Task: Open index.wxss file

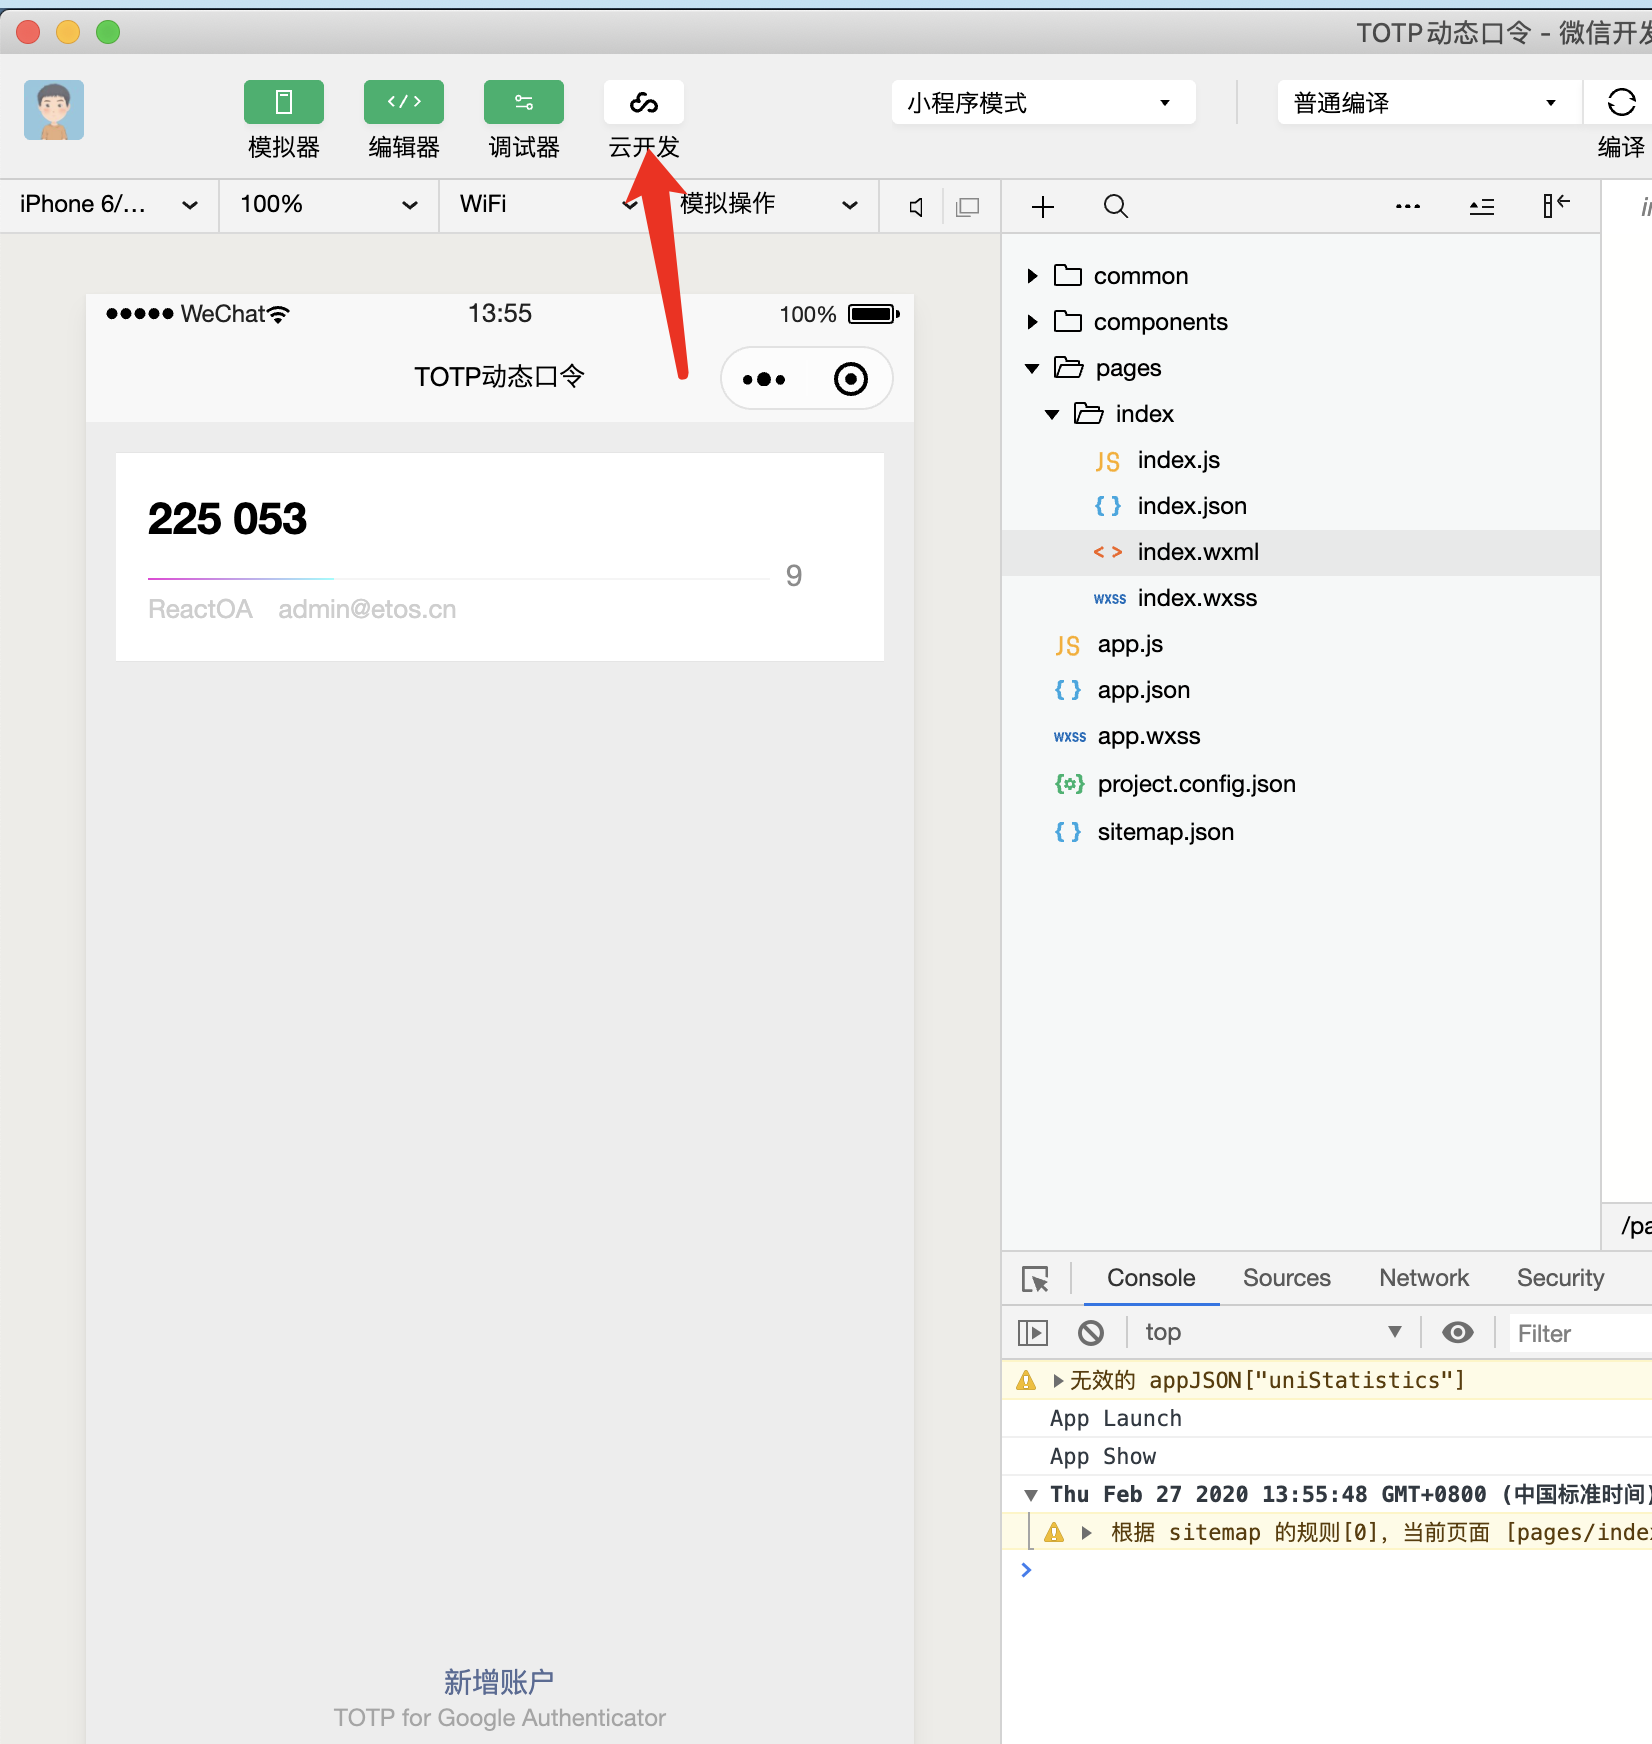Action: tap(1197, 598)
